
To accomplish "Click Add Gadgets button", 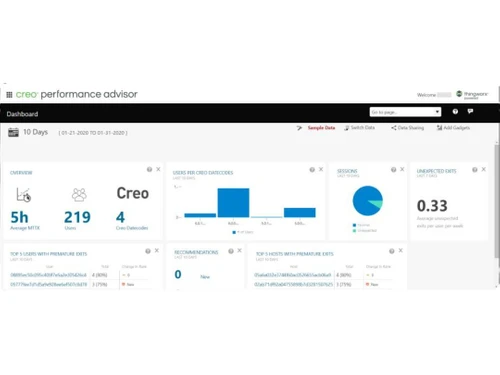I will point(453,128).
